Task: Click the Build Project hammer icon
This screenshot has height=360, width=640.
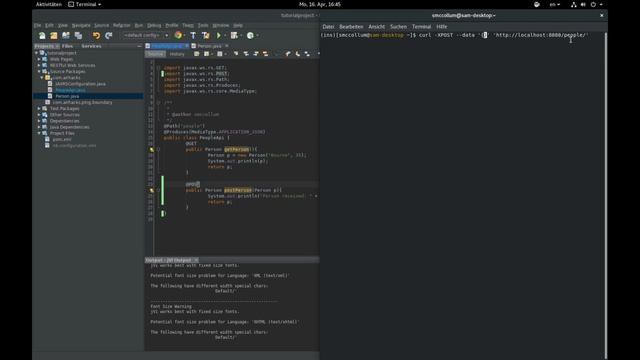Action: (x=193, y=36)
